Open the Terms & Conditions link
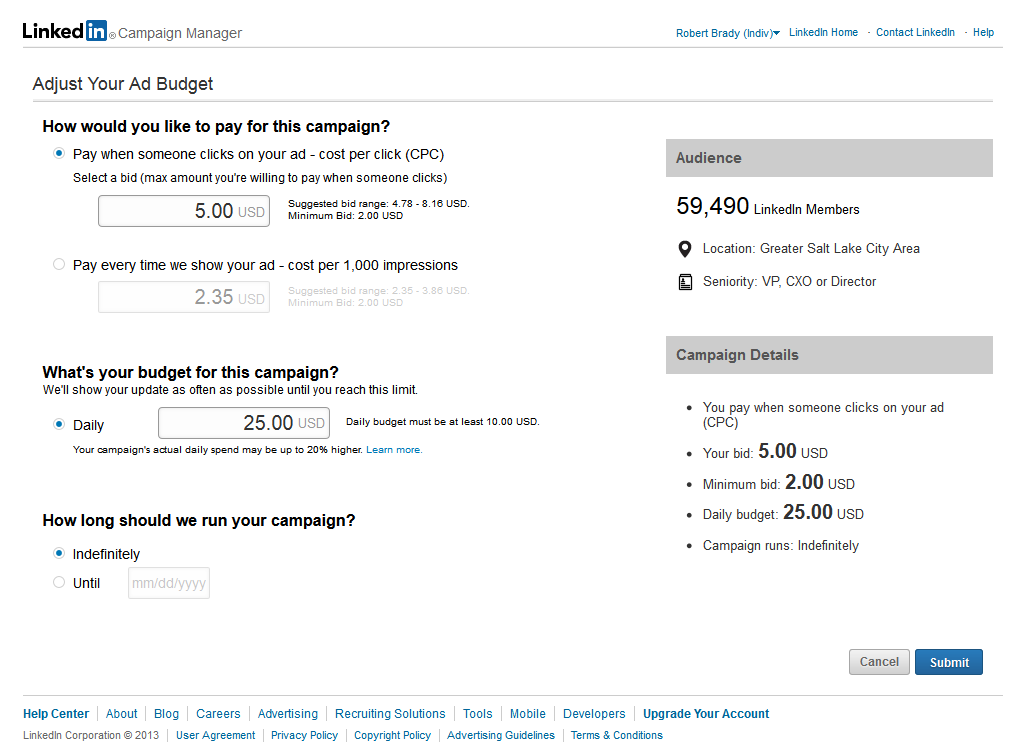The height and width of the screenshot is (748, 1018). 617,735
